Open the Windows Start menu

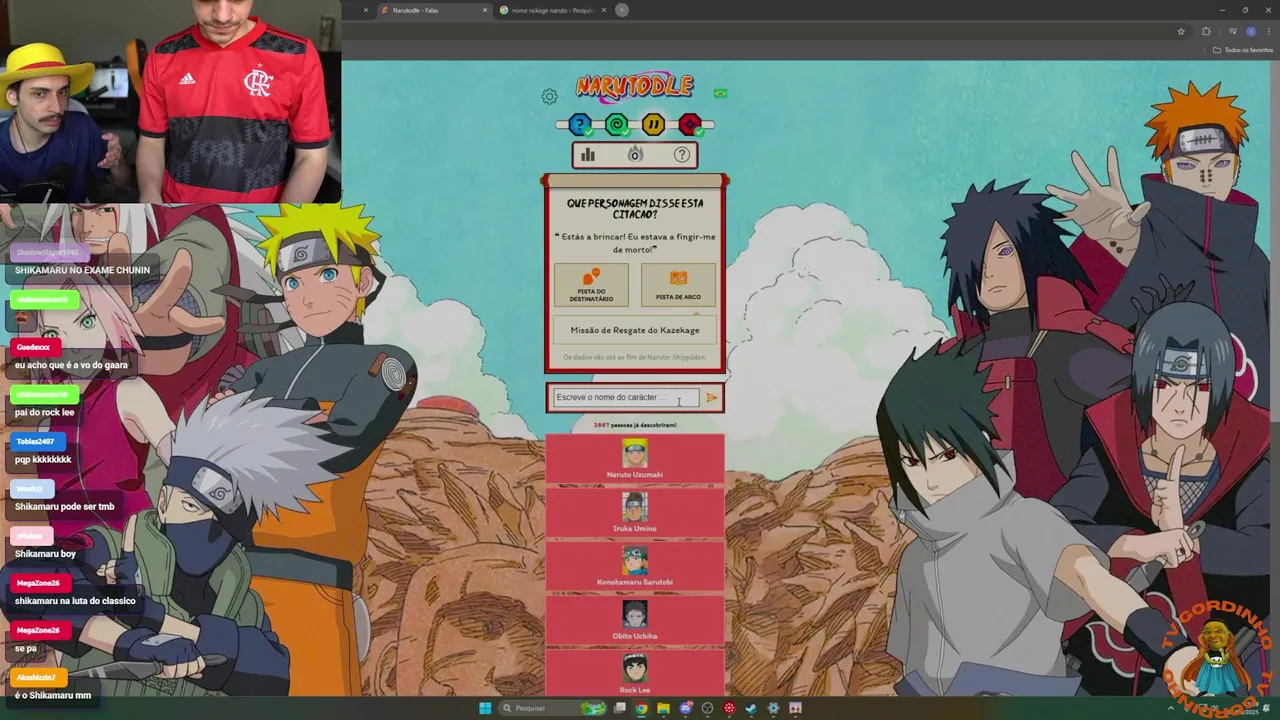coord(485,708)
